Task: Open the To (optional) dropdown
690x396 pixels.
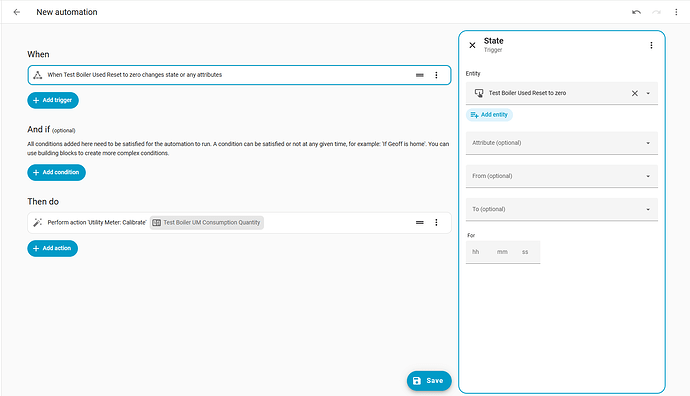Action: coord(562,209)
